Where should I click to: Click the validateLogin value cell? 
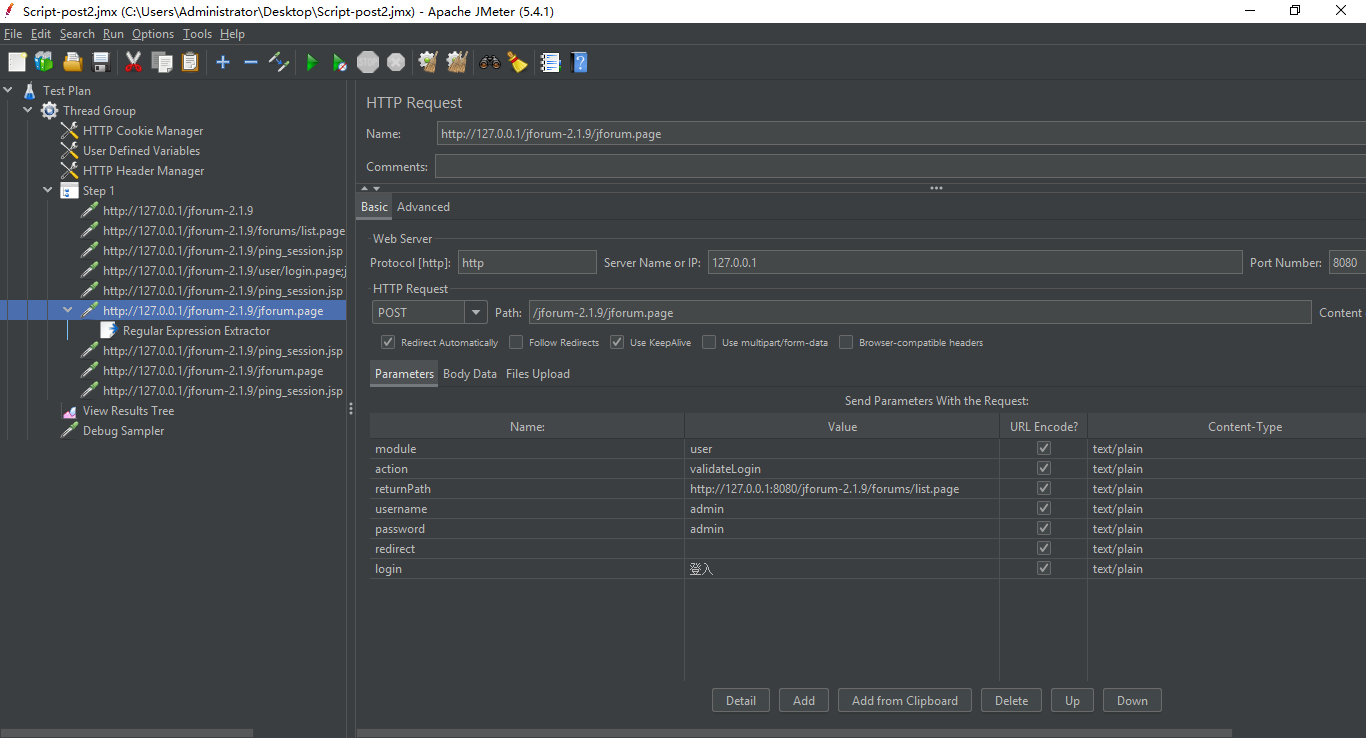[x=842, y=469]
